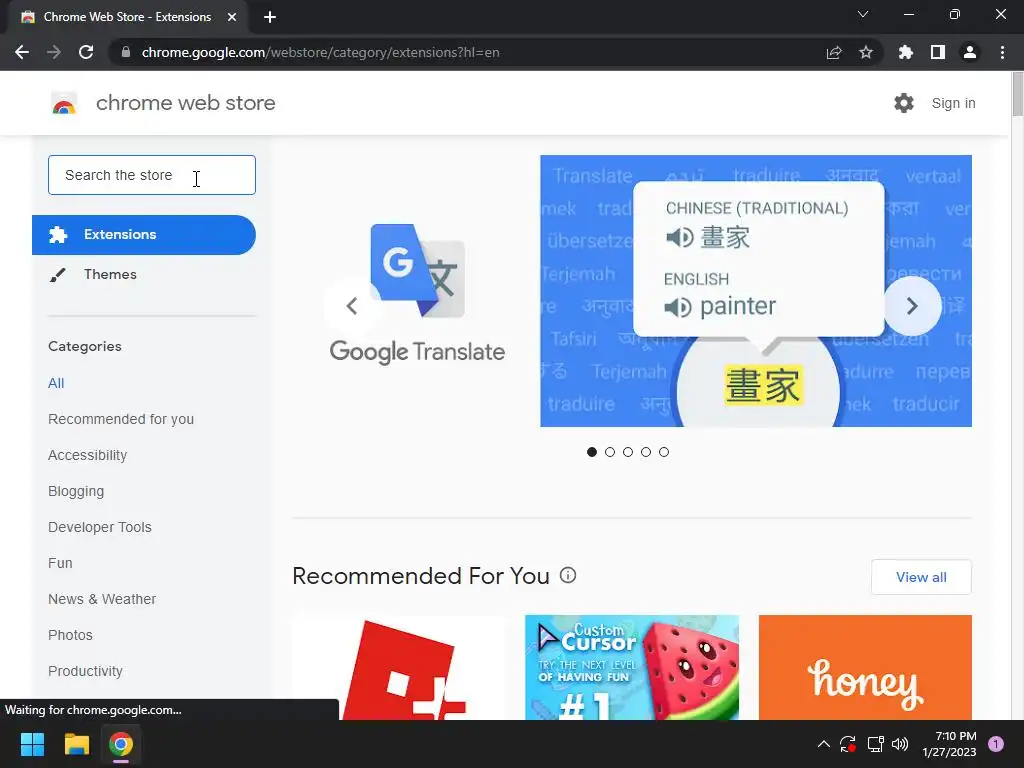The image size is (1024, 768).
Task: Open the Chrome three-dot menu
Action: (x=1002, y=52)
